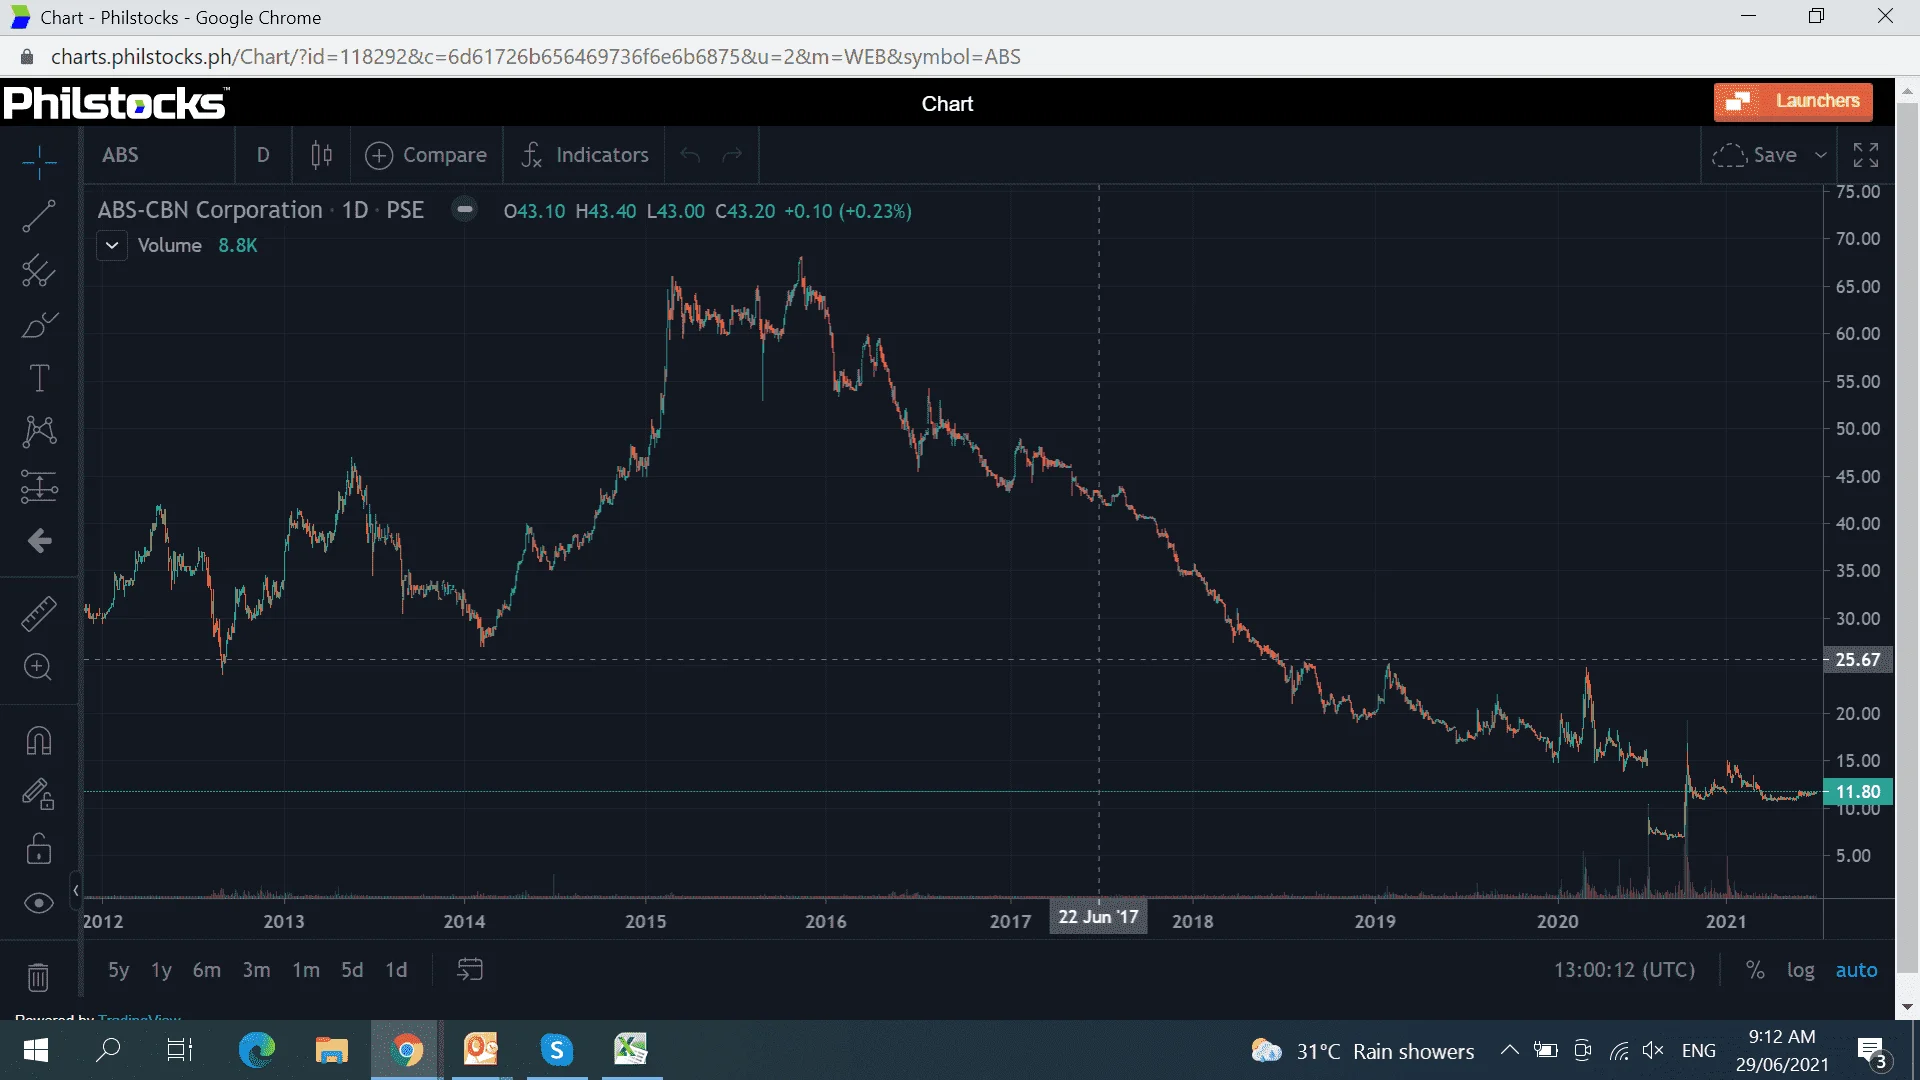Click the Compare symbols button
The image size is (1920, 1080).
[426, 155]
